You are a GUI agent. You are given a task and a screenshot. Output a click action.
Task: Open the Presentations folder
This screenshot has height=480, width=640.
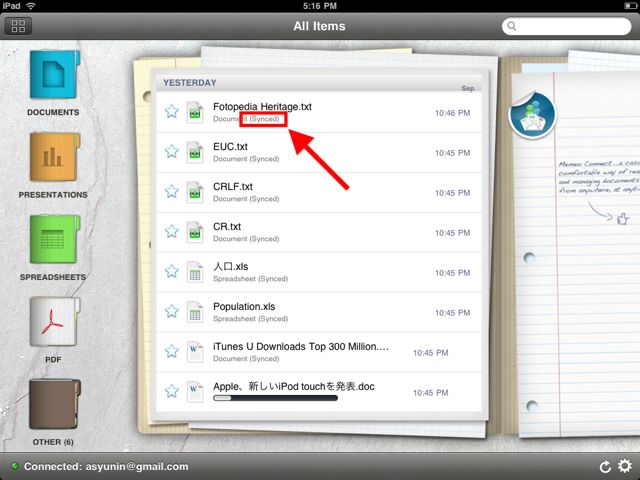(54, 157)
